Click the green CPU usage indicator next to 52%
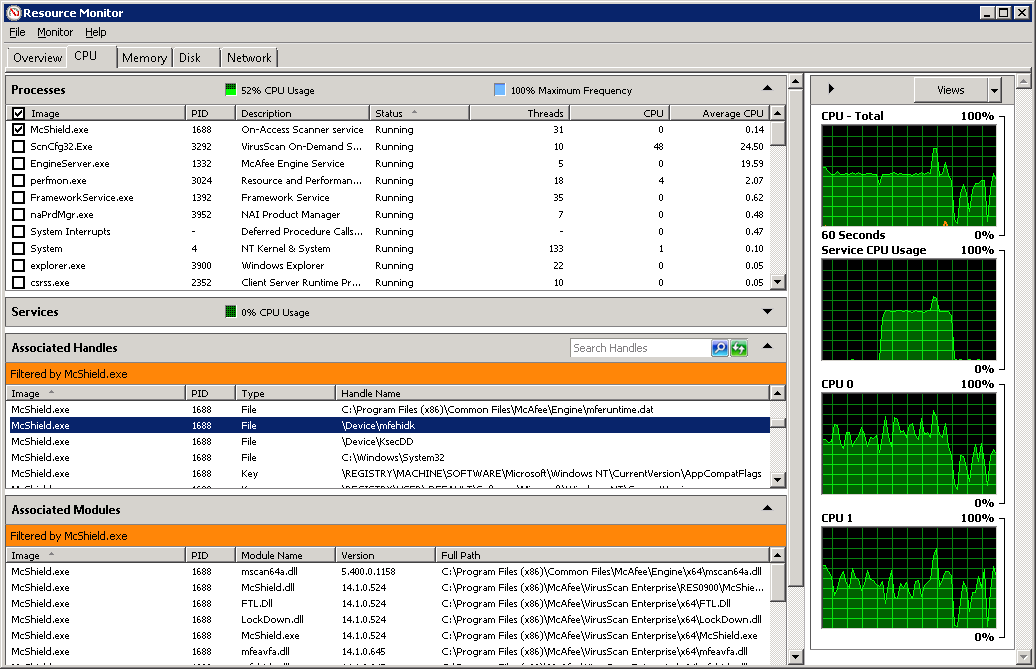 click(232, 89)
